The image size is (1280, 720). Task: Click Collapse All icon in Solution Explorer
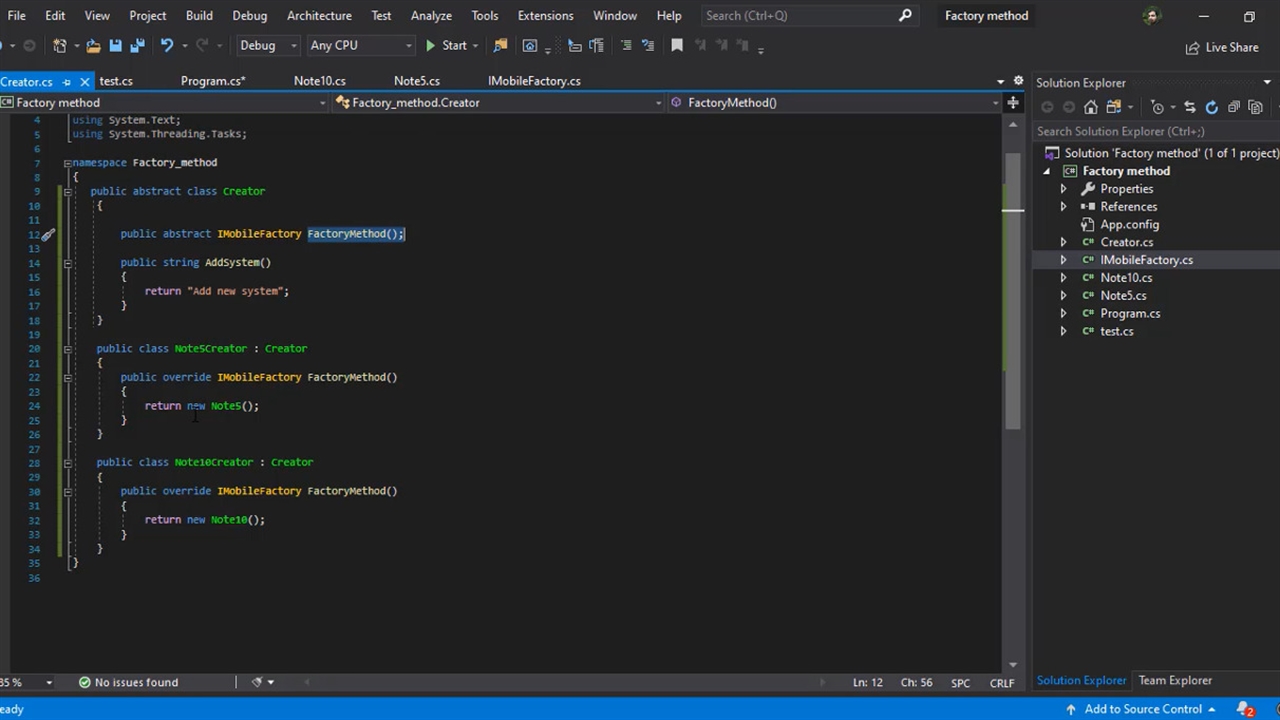[x=1233, y=107]
